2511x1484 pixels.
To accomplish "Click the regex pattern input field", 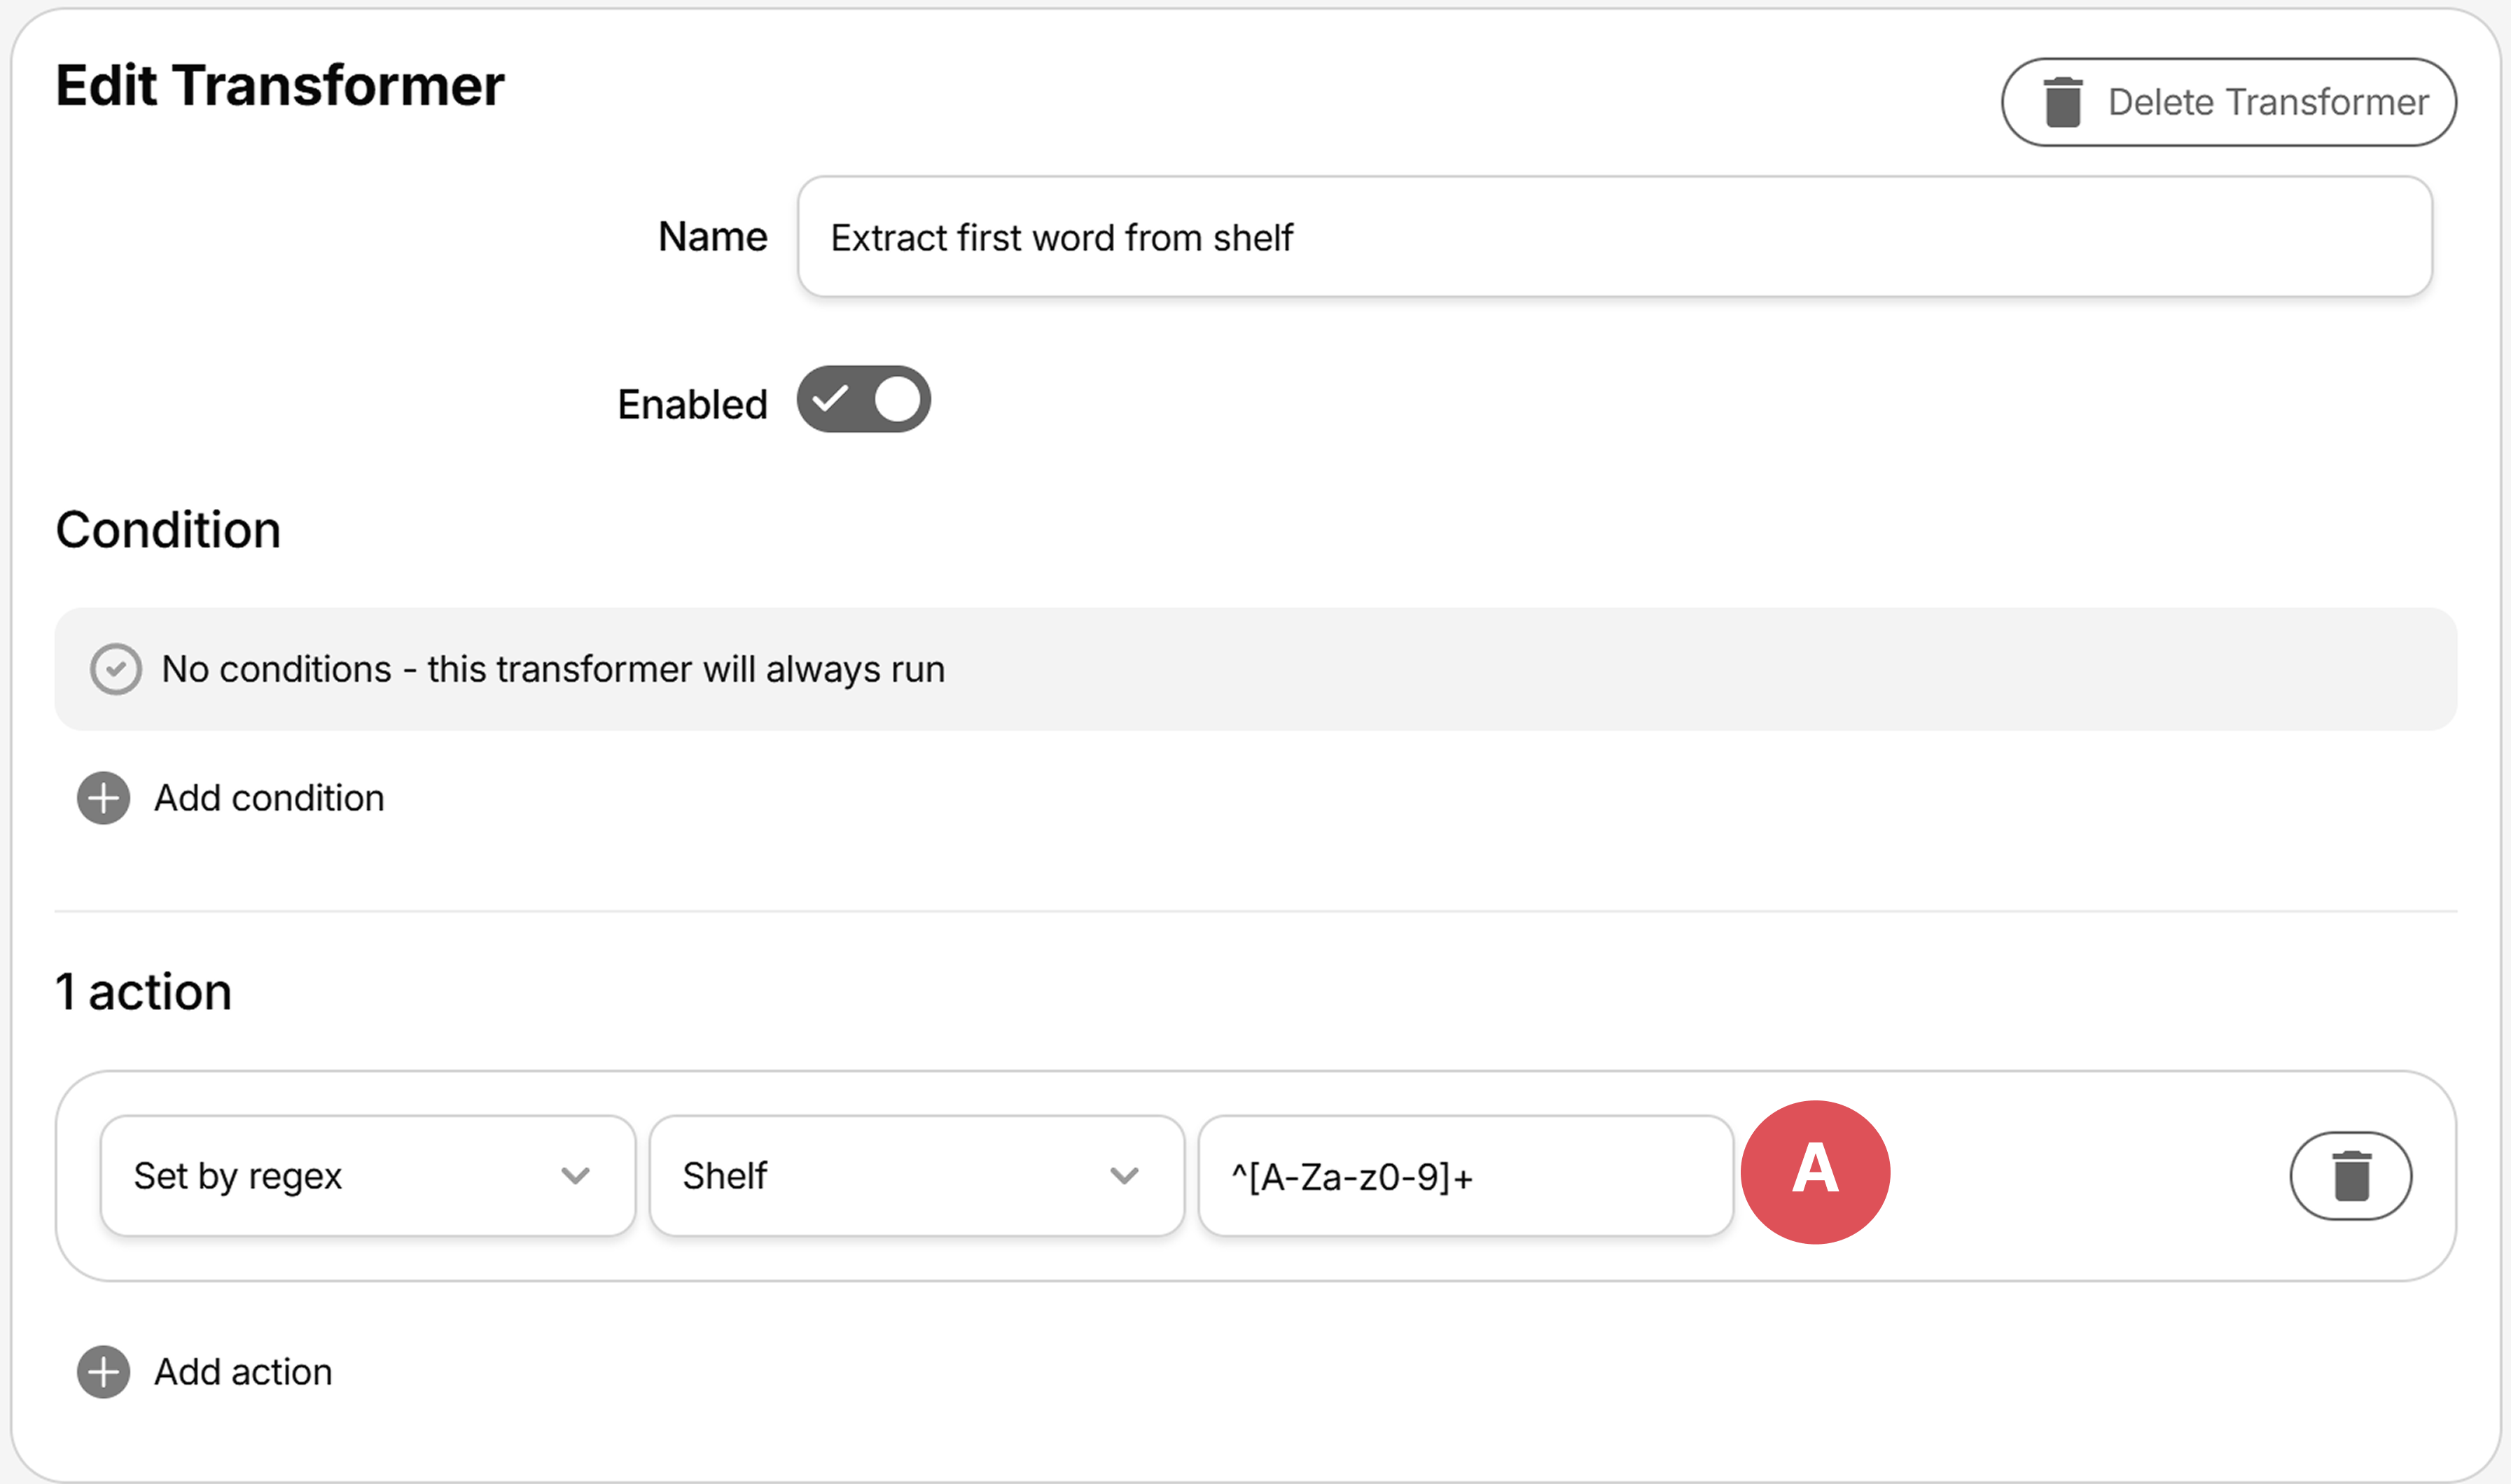I will (1464, 1175).
